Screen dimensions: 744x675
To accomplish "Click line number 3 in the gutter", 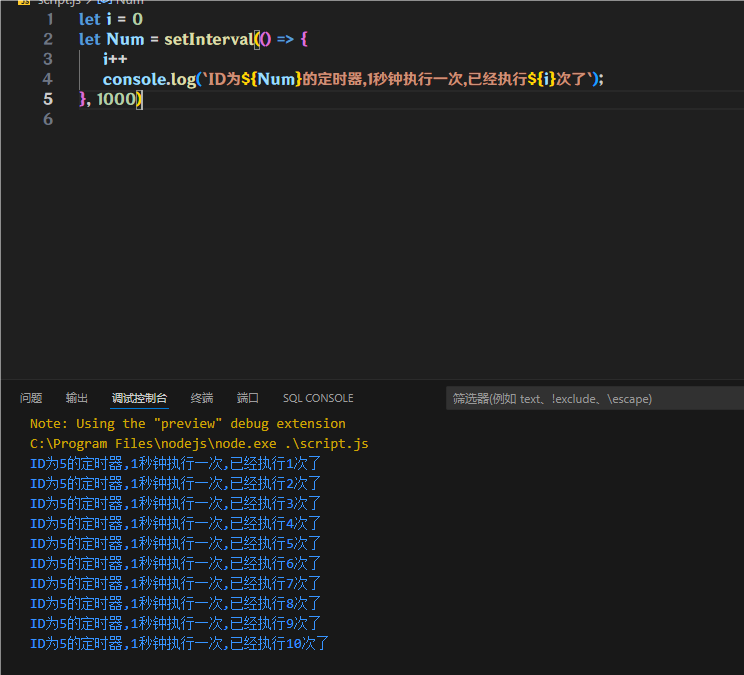I will [48, 59].
